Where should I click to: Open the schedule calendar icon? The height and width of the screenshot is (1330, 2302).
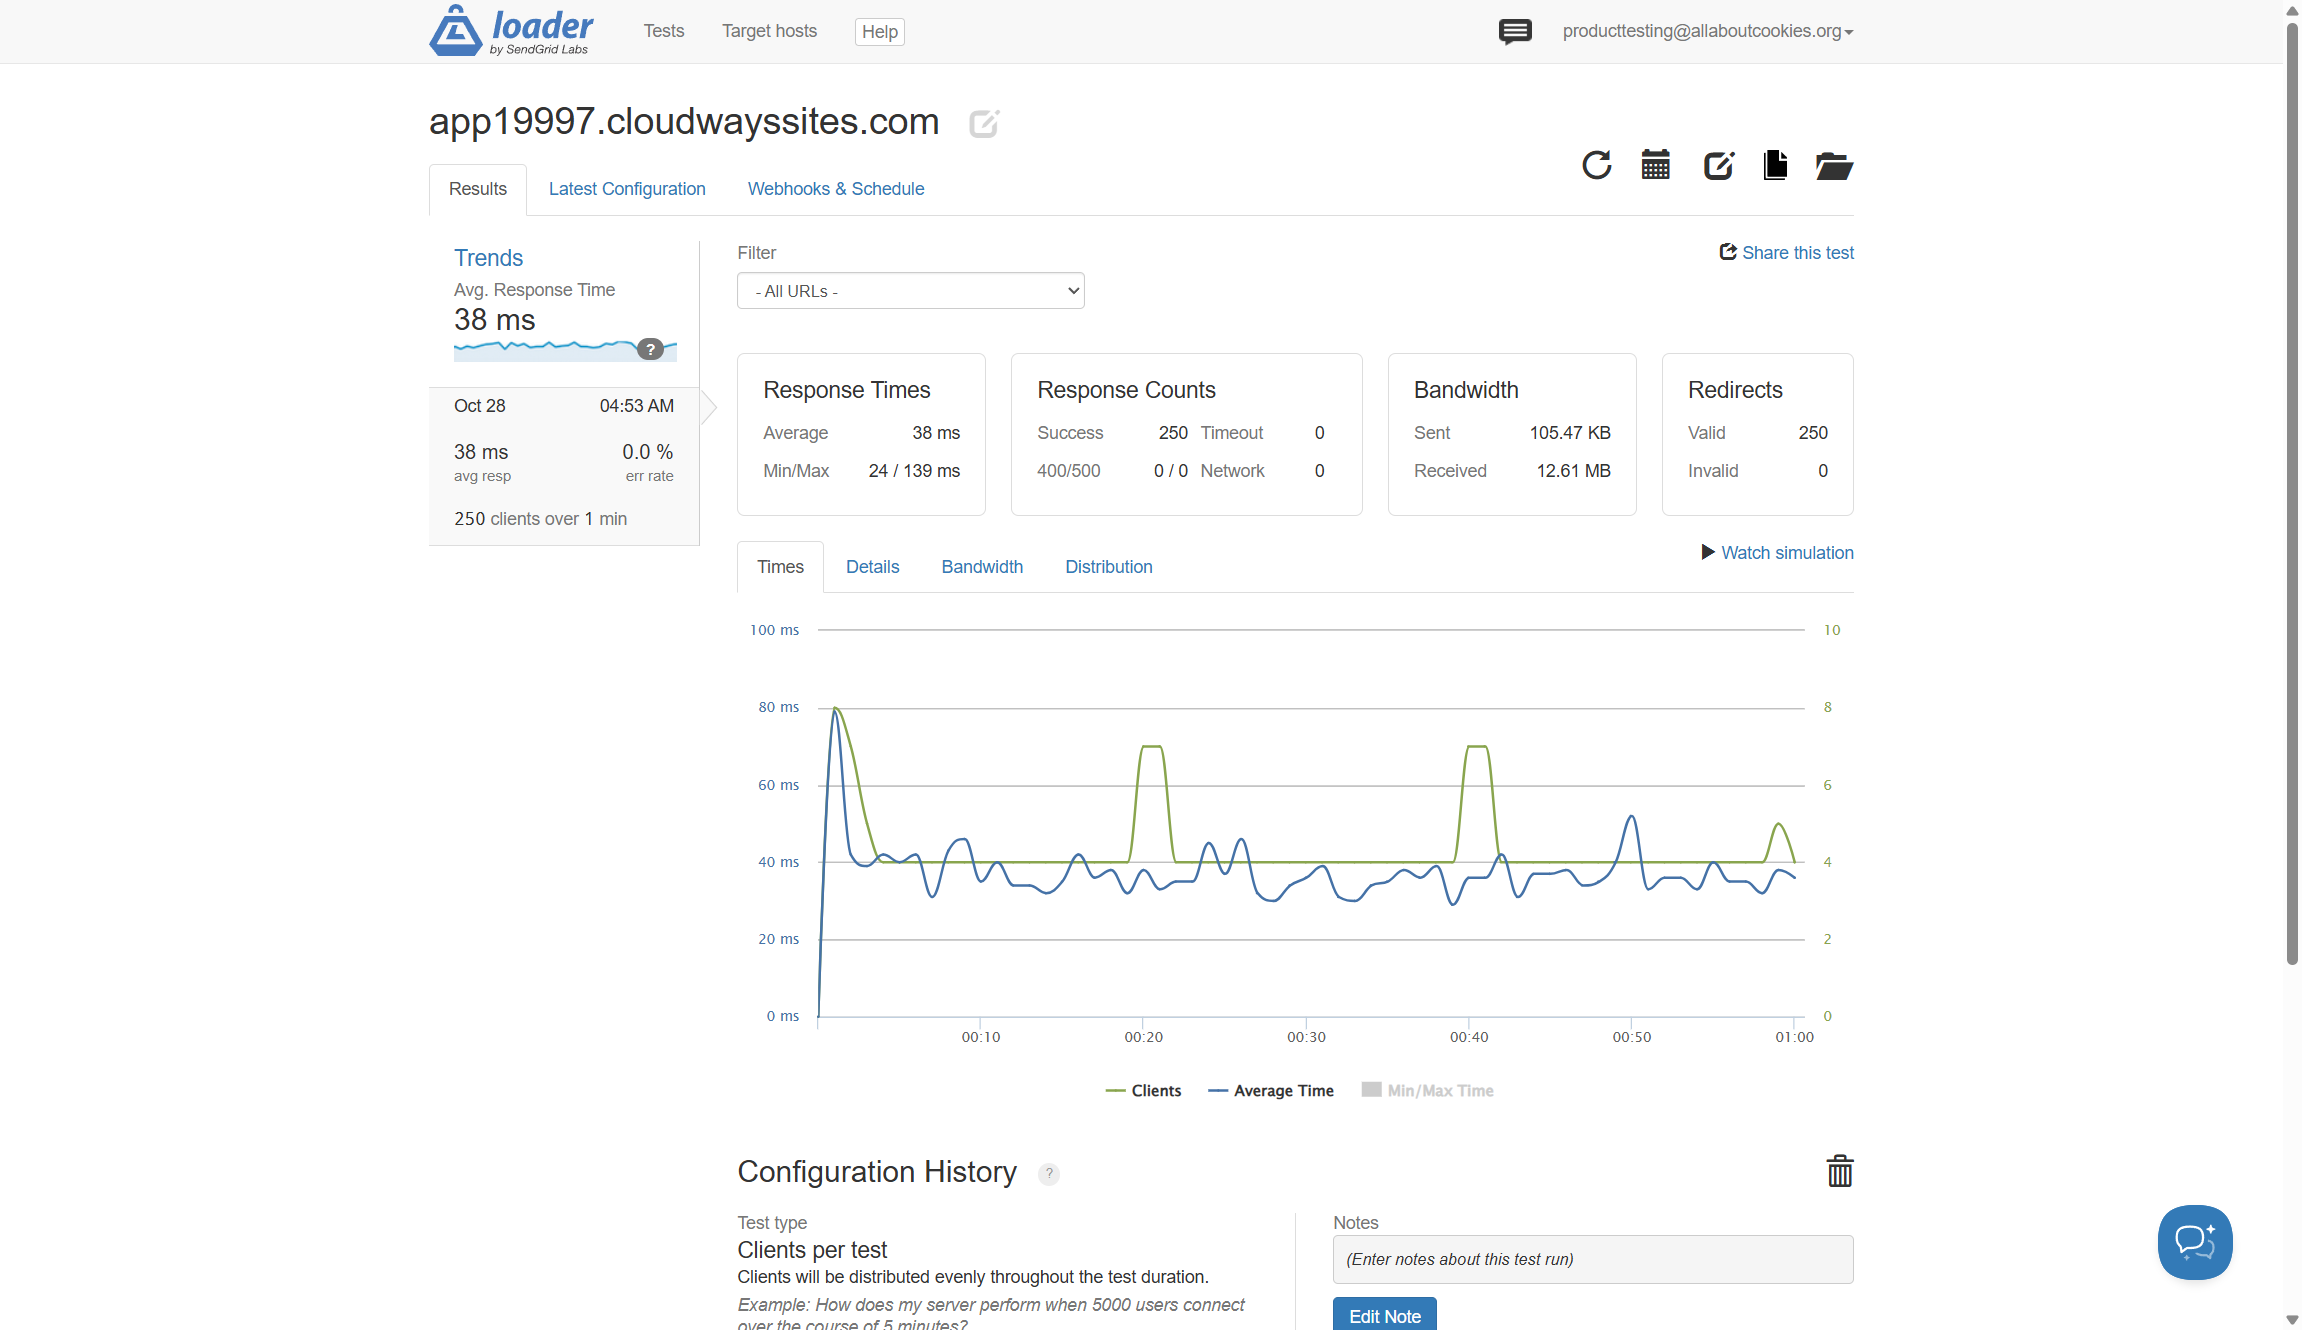click(1655, 165)
